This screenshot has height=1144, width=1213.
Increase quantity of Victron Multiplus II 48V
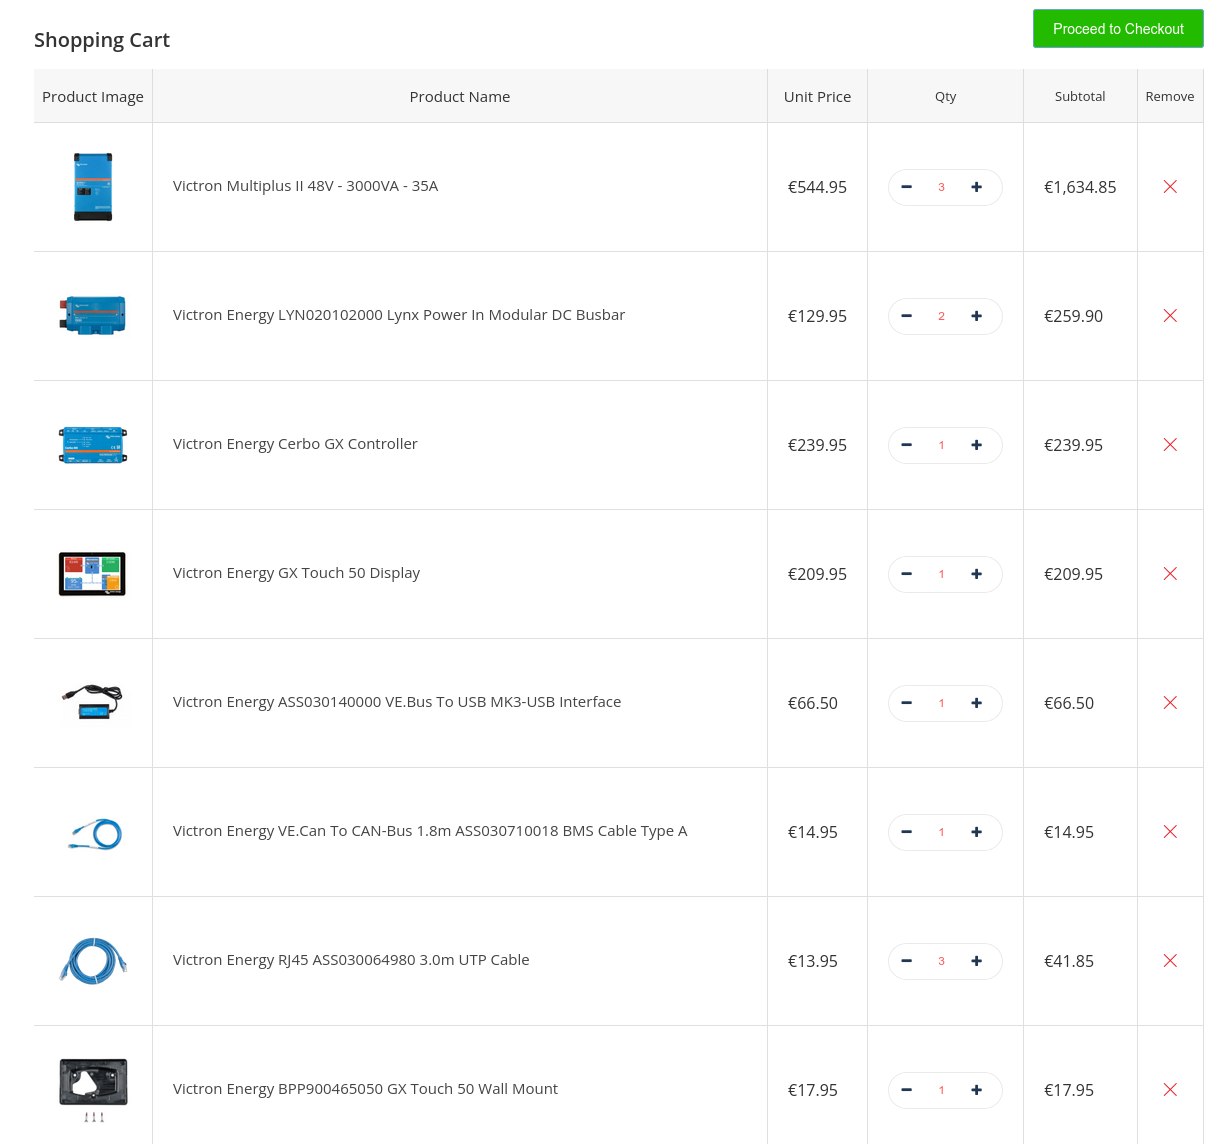(976, 187)
